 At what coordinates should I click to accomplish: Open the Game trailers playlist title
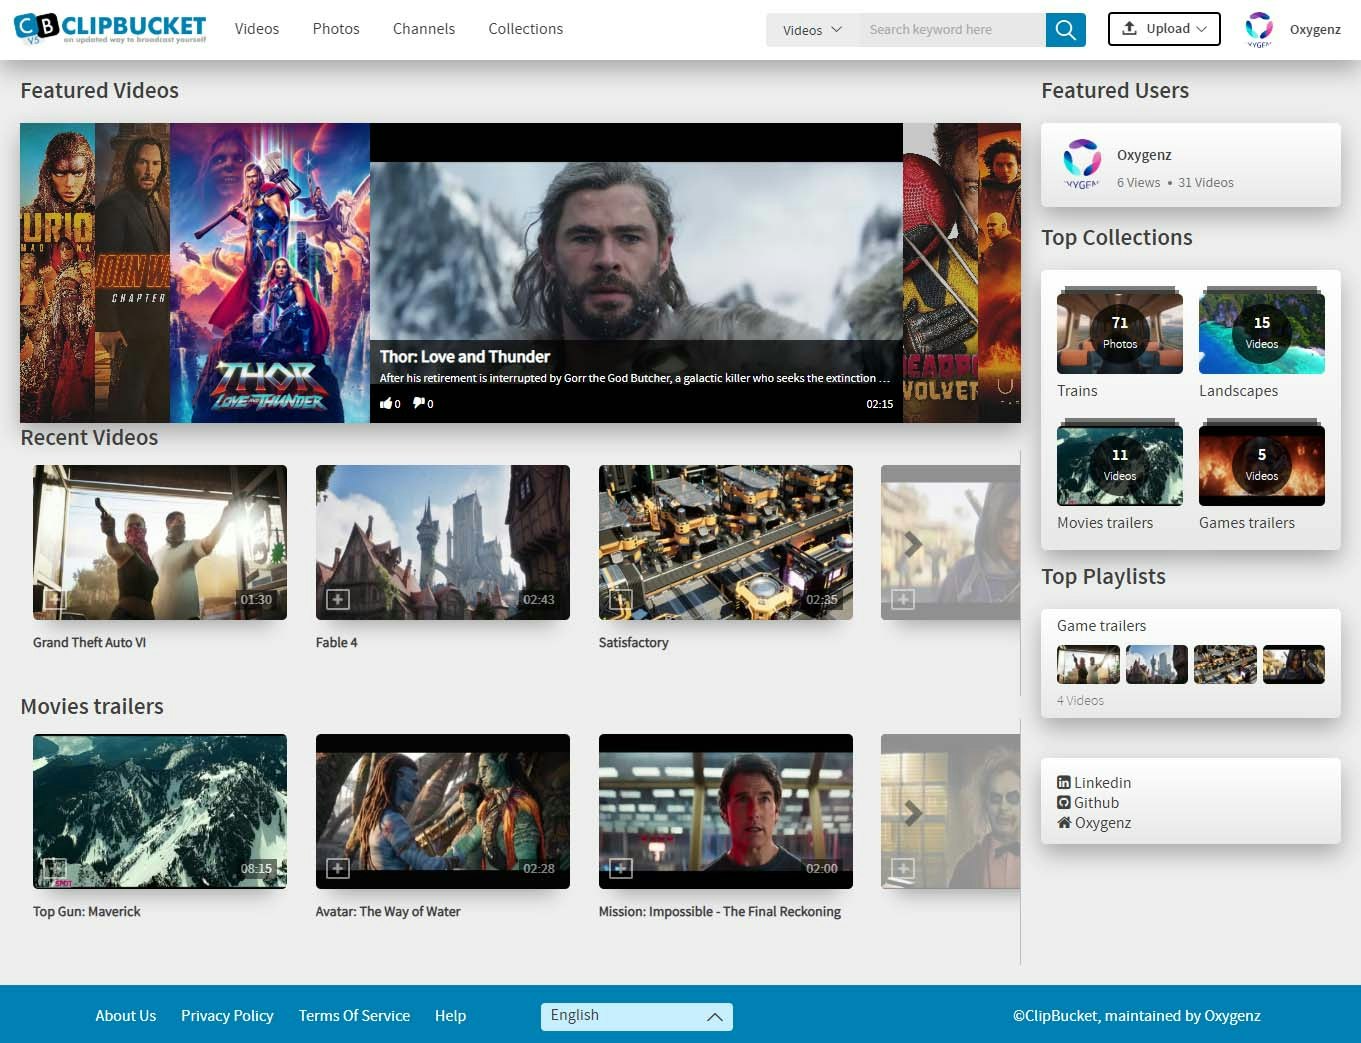[1101, 626]
